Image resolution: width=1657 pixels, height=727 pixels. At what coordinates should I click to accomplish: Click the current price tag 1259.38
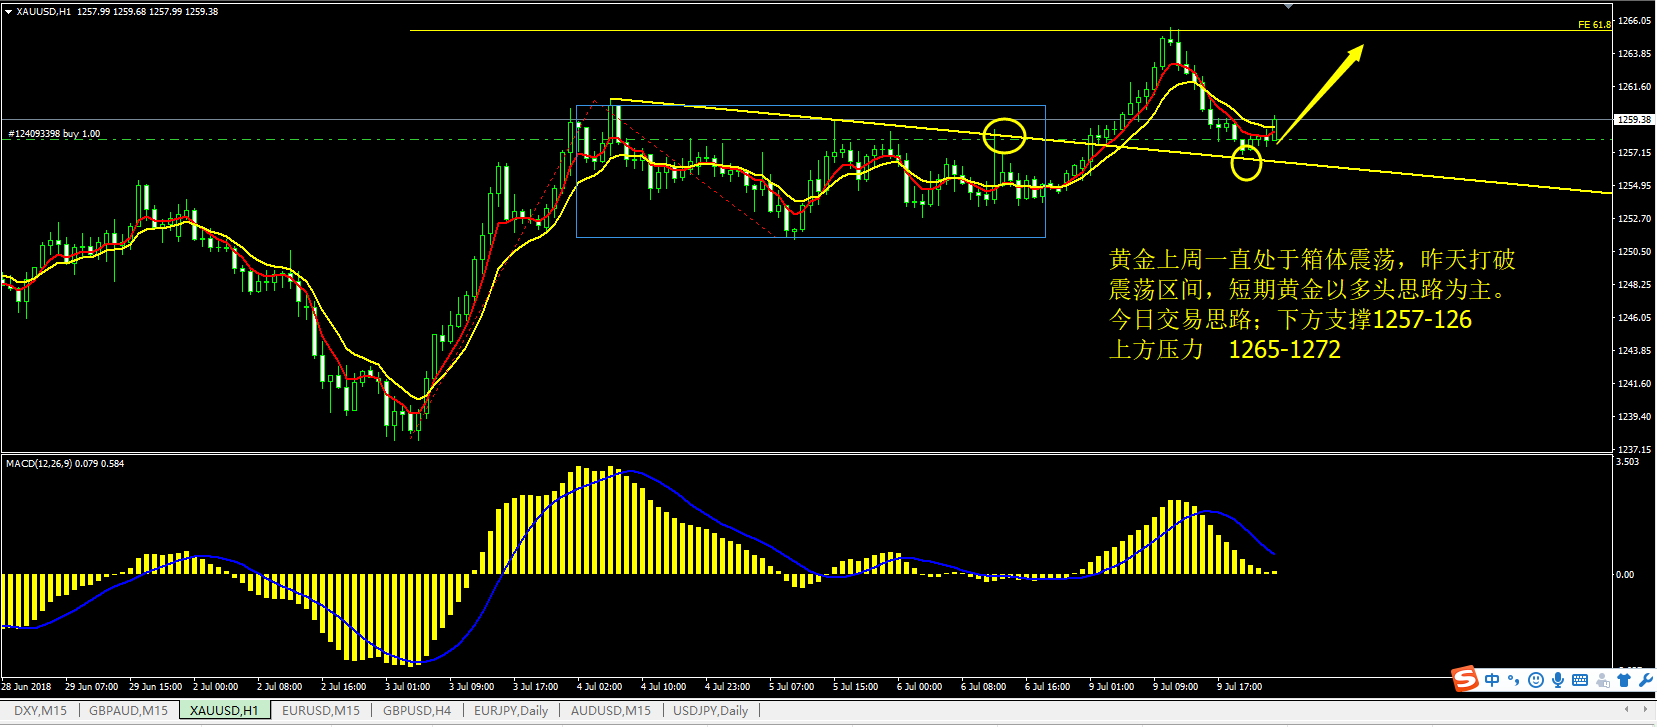tap(1634, 120)
